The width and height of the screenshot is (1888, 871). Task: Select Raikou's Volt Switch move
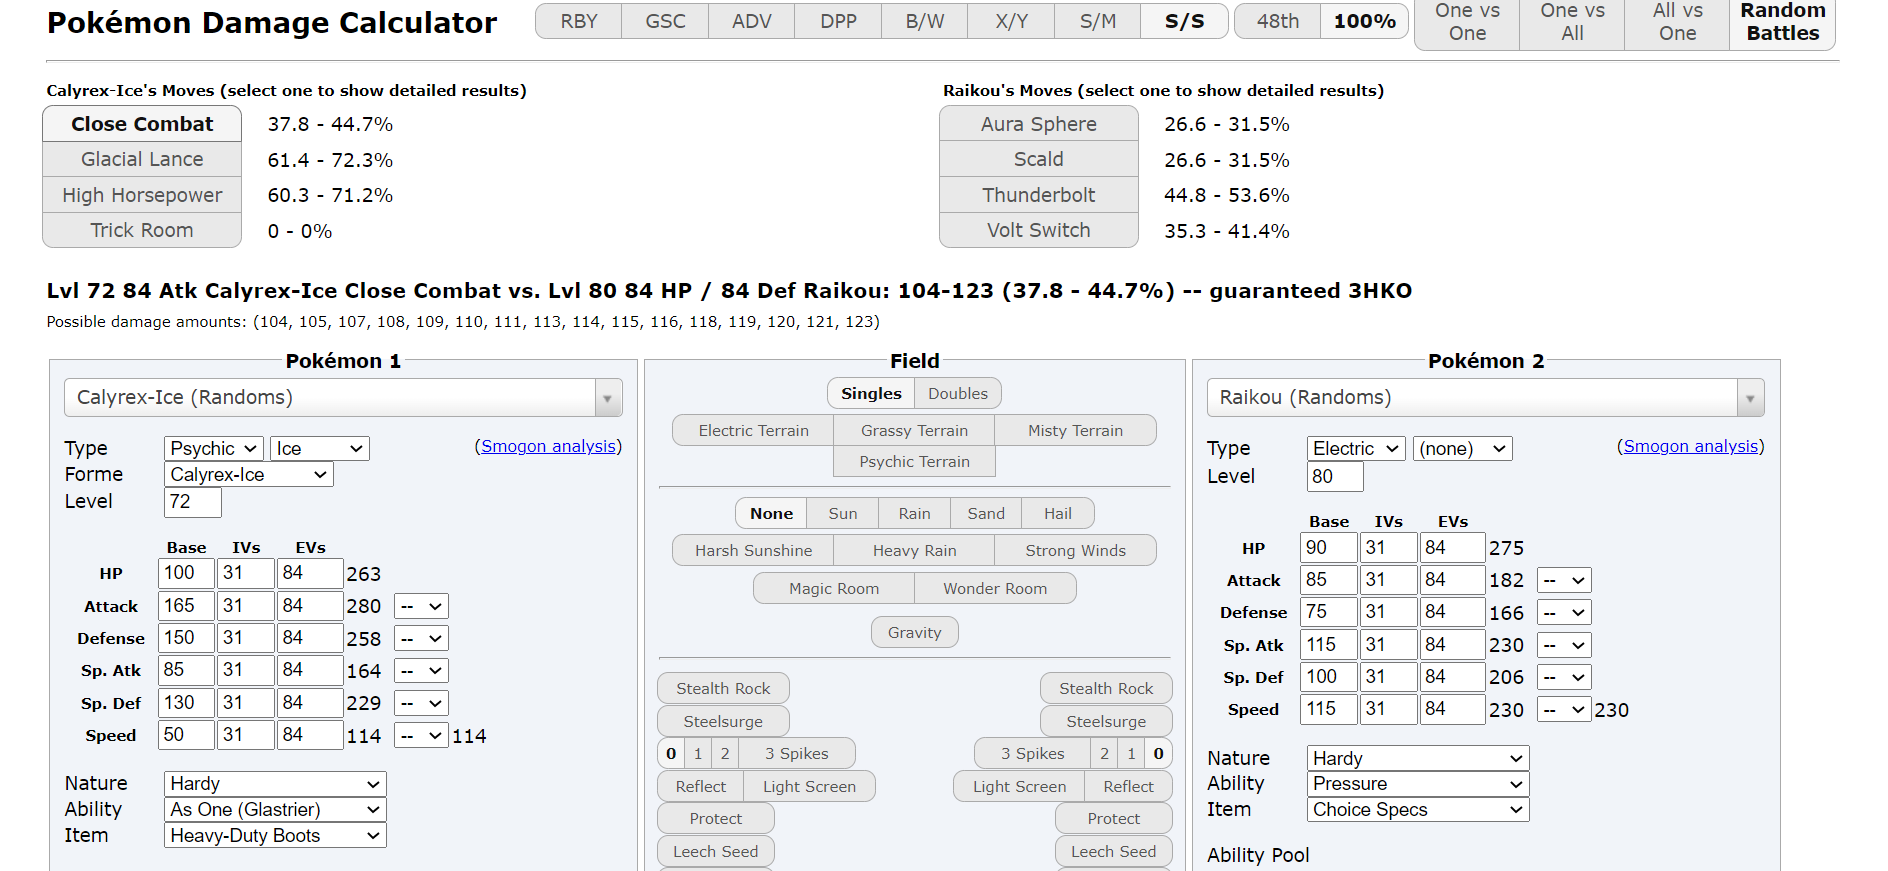pos(1039,230)
